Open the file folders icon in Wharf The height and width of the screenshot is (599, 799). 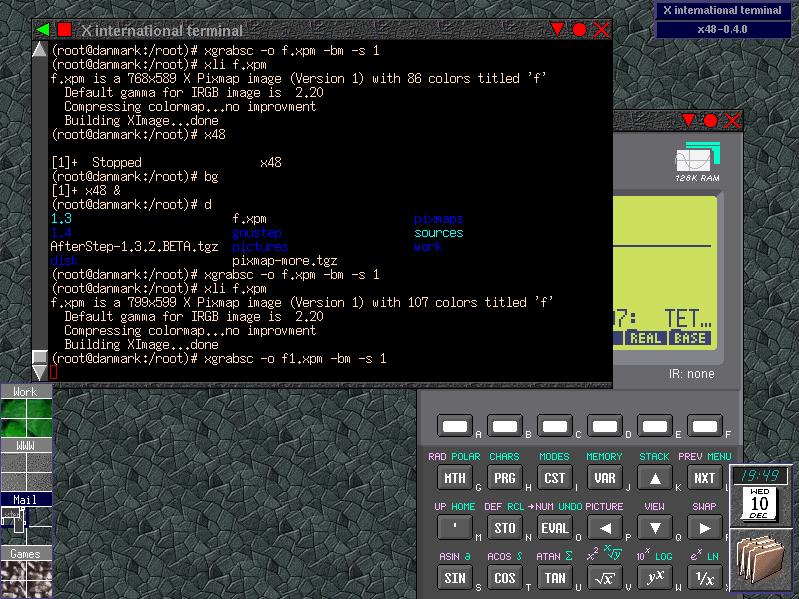point(763,562)
